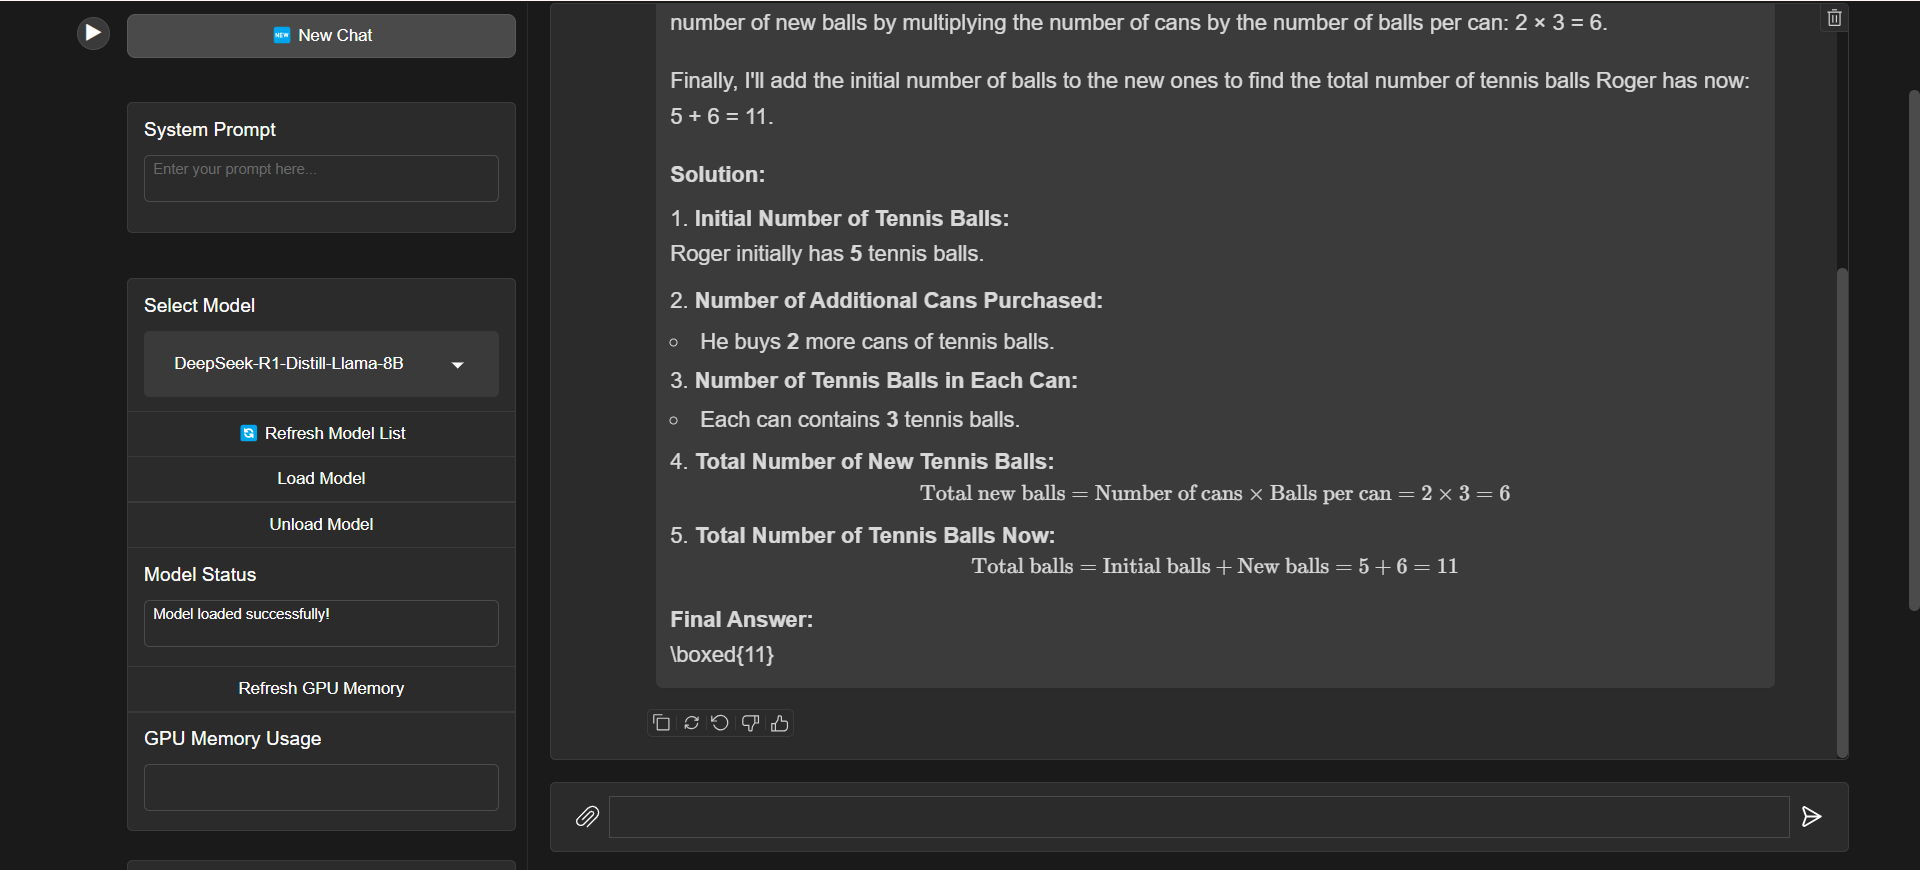This screenshot has height=870, width=1920.
Task: Click the chat conversation scrollbar
Action: [x=1842, y=510]
